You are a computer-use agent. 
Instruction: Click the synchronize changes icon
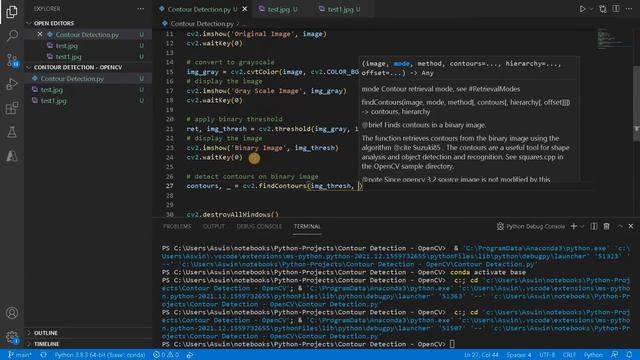[x=43, y=355]
